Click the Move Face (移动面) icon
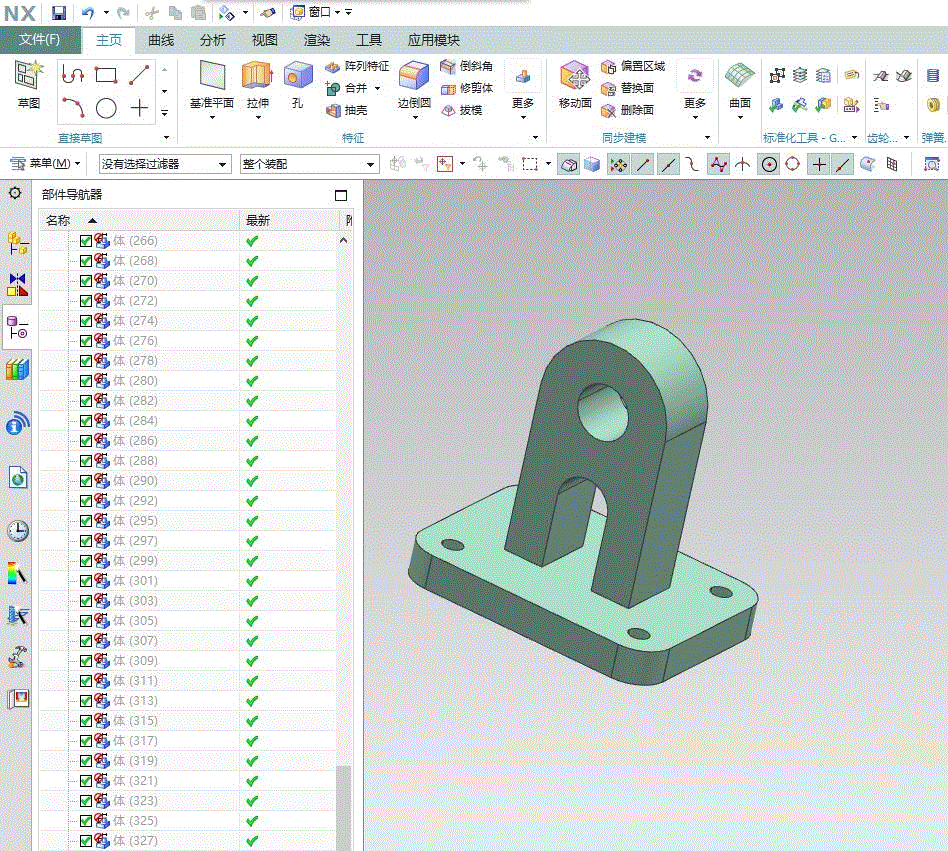Screen dimensions: 948x851 click(x=574, y=77)
